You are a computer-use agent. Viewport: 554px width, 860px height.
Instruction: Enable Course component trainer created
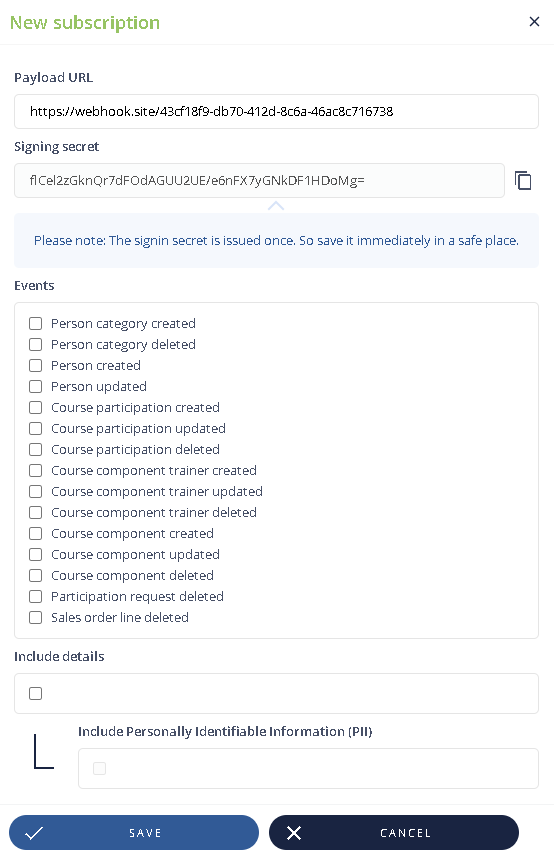[x=36, y=471]
